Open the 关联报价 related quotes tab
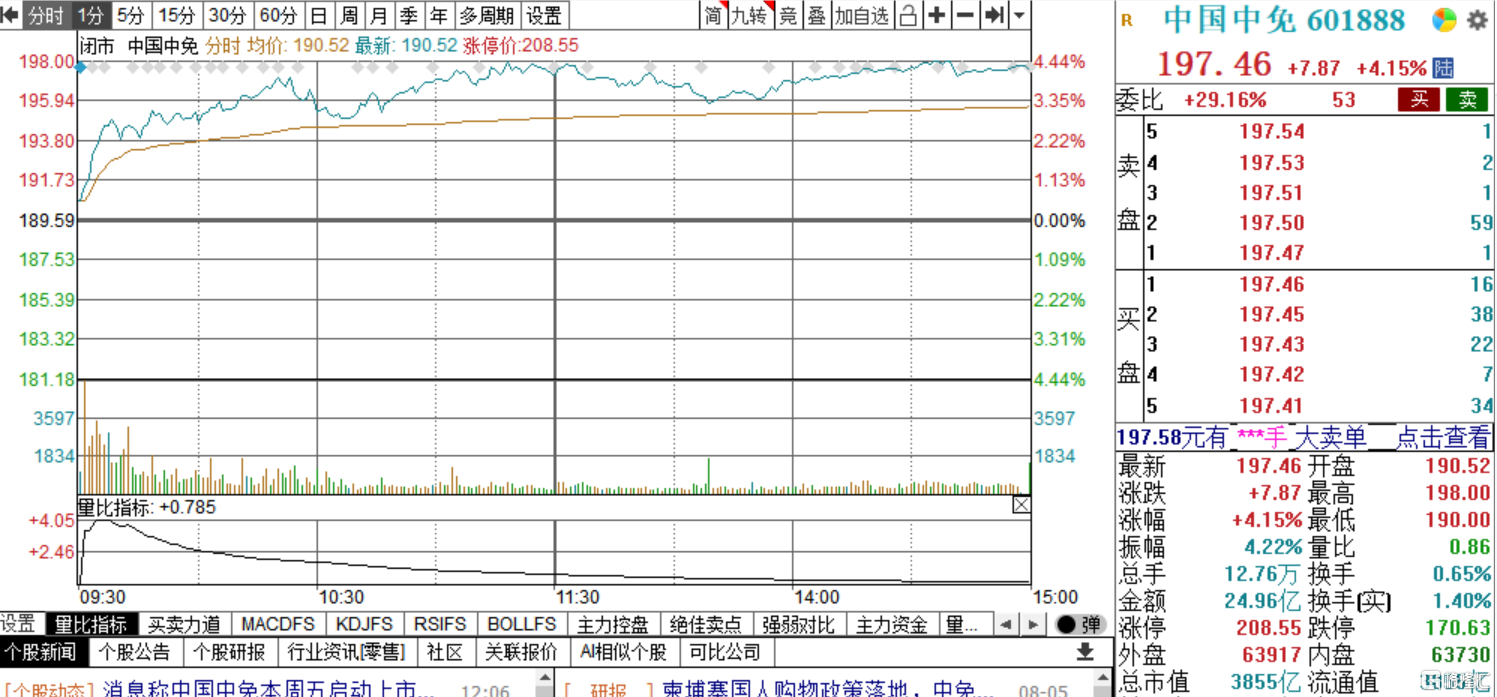 (520, 652)
